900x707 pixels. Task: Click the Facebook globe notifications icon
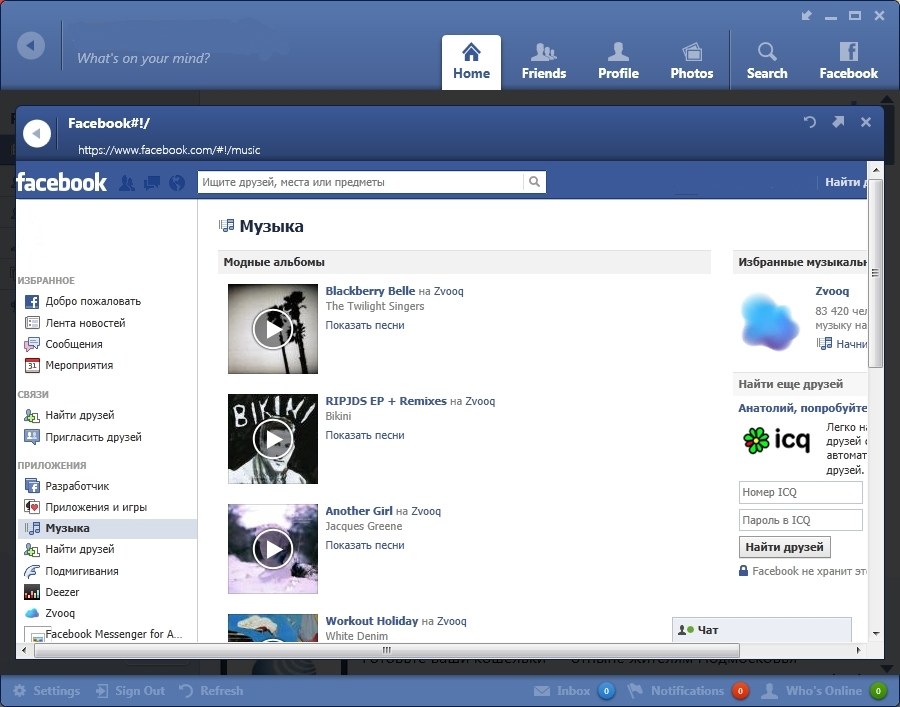coord(178,182)
